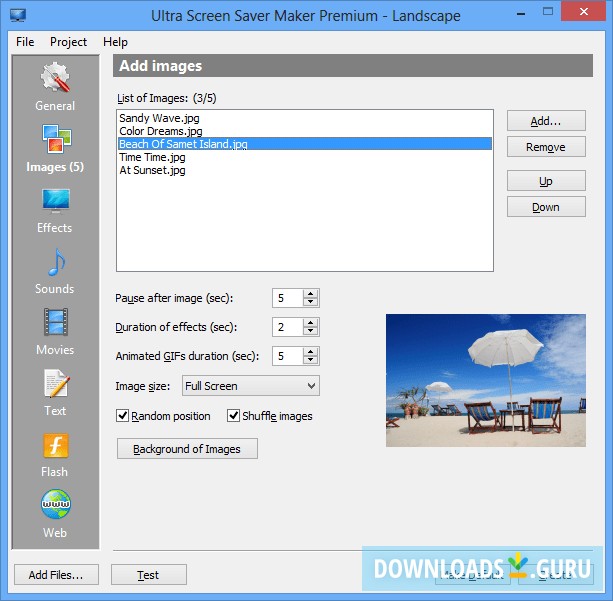Viewport: 613px width, 601px height.
Task: Switch to the Movies film strip icon
Action: 56,322
